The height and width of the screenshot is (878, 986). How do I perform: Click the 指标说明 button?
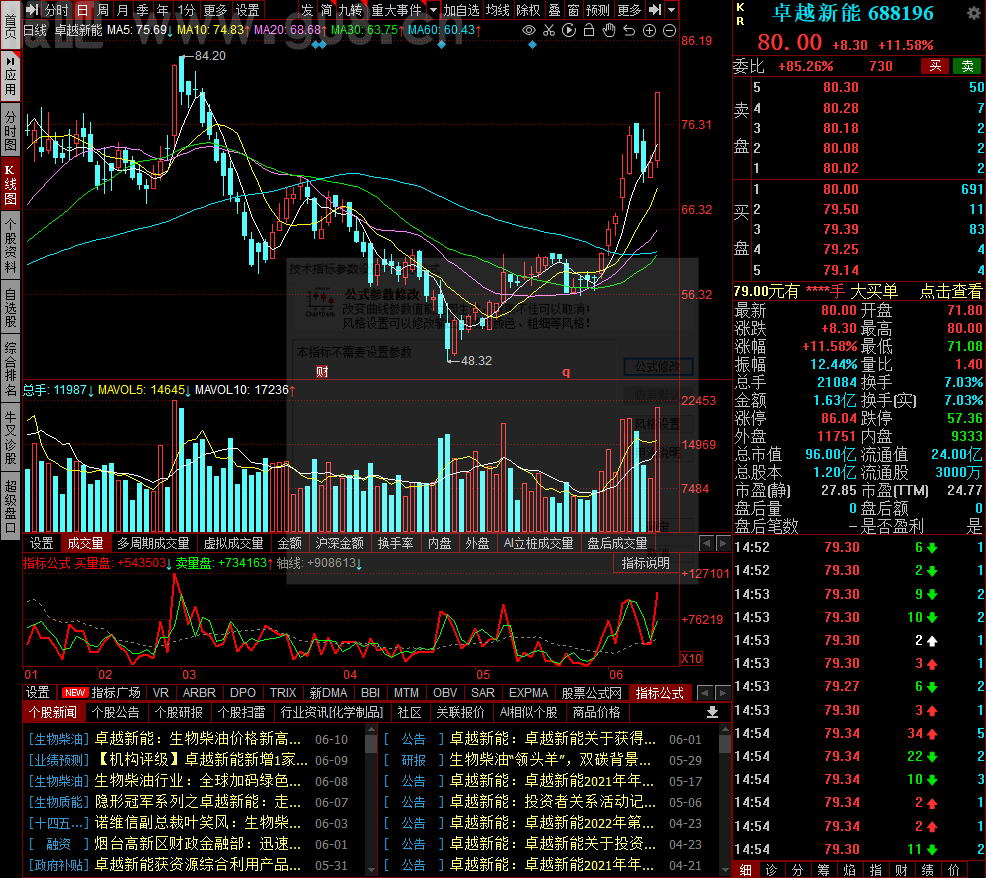tap(646, 564)
